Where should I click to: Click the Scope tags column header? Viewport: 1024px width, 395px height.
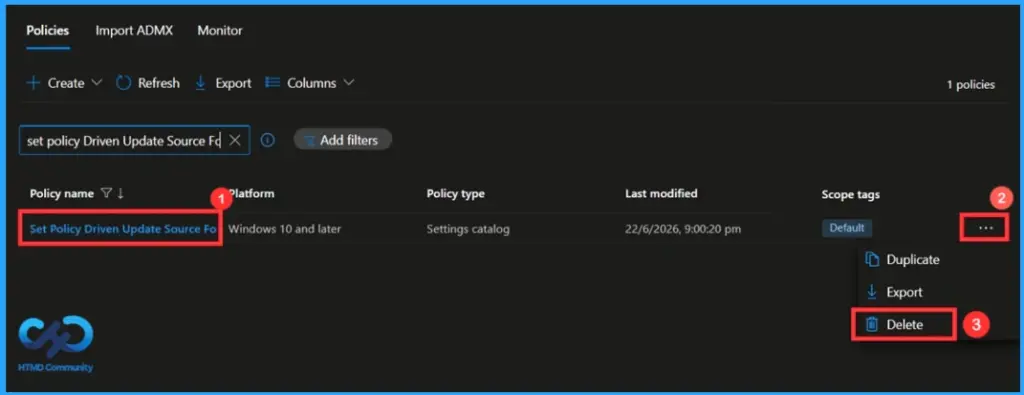pos(850,195)
